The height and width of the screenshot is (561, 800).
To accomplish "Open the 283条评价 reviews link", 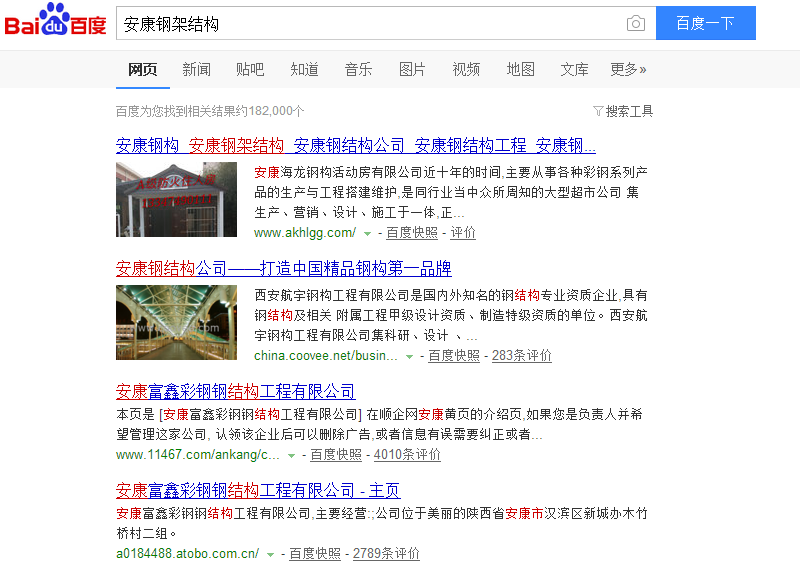I will point(521,355).
